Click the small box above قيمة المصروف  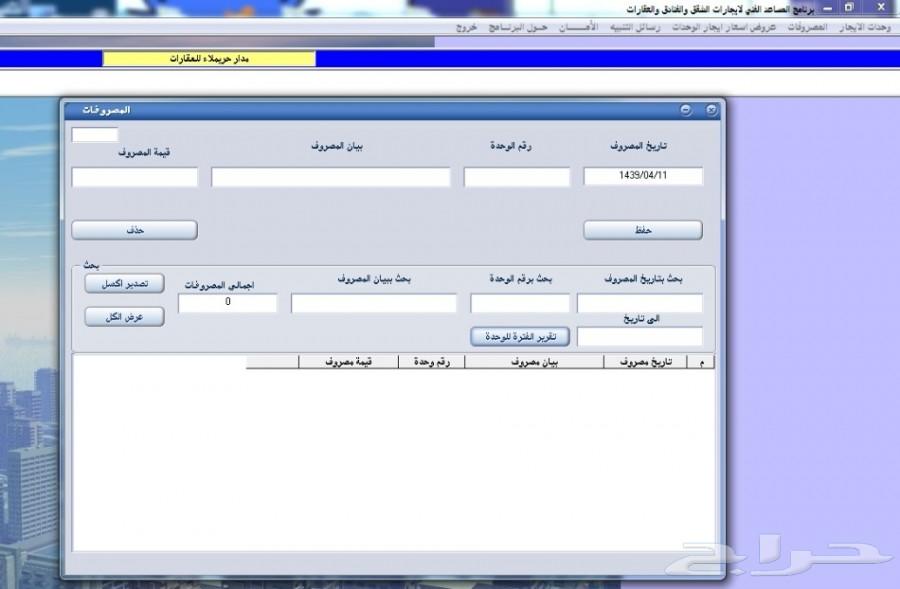(x=95, y=135)
